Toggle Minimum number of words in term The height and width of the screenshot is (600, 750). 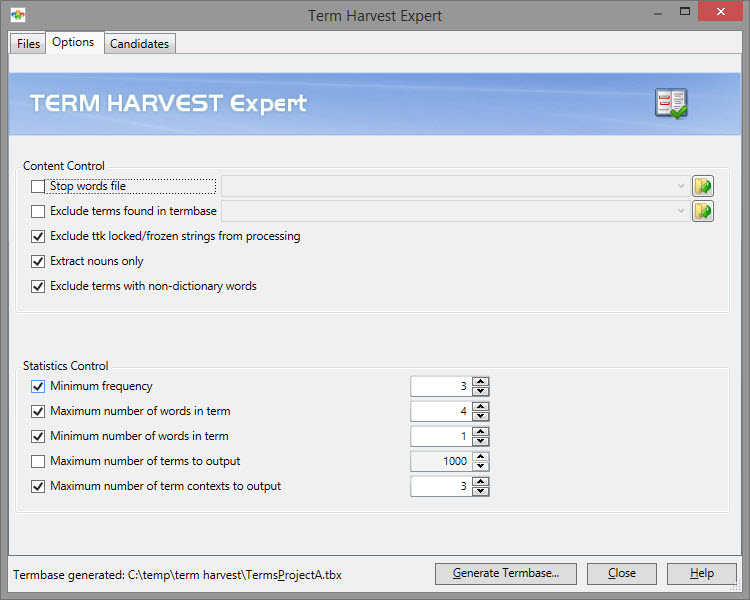pos(38,436)
